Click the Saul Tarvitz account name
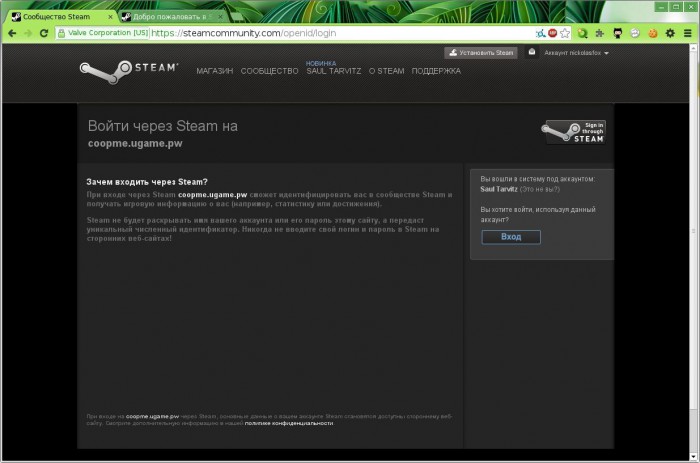This screenshot has width=700, height=463. 499,189
